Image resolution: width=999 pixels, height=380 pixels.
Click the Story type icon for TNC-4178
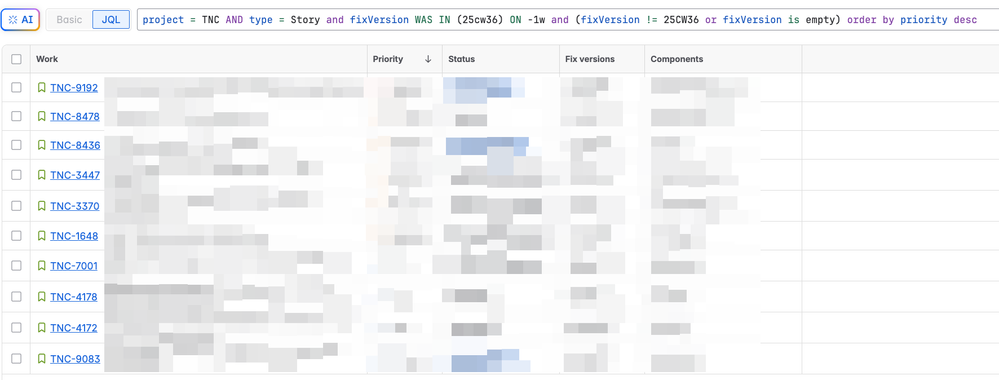point(41,296)
